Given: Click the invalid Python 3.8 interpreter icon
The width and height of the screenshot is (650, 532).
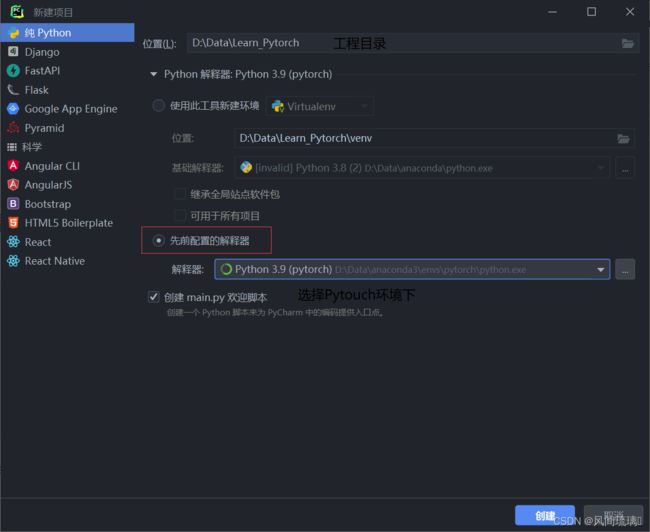Looking at the screenshot, I should coord(246,168).
